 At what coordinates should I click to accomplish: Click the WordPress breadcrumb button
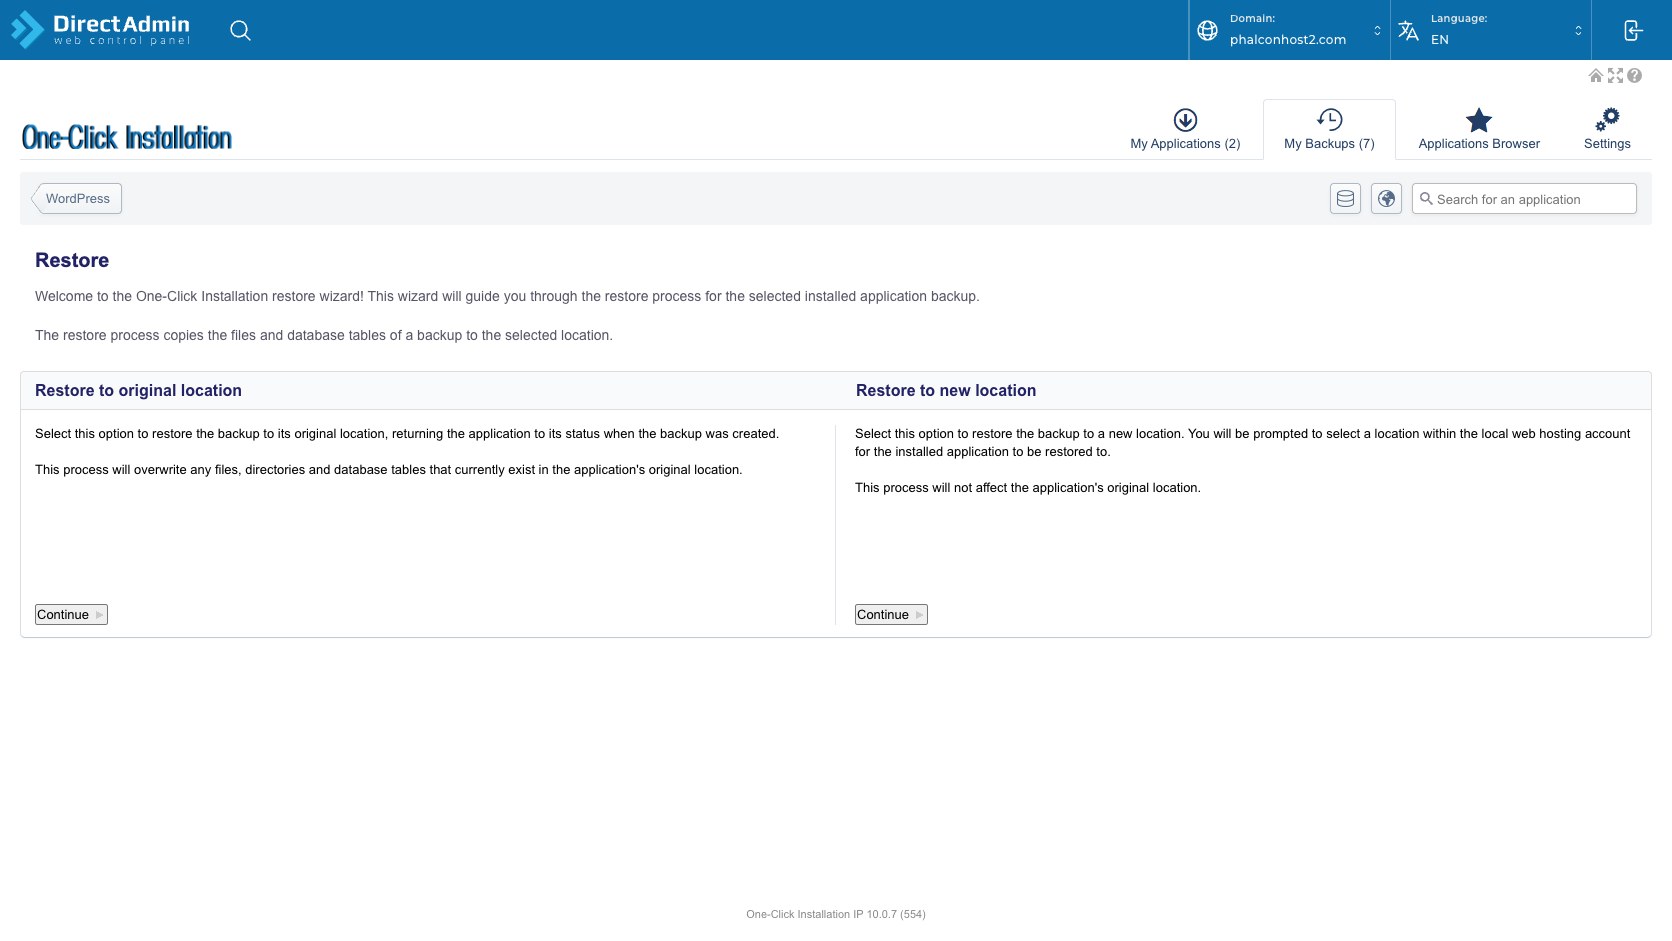pyautogui.click(x=77, y=198)
